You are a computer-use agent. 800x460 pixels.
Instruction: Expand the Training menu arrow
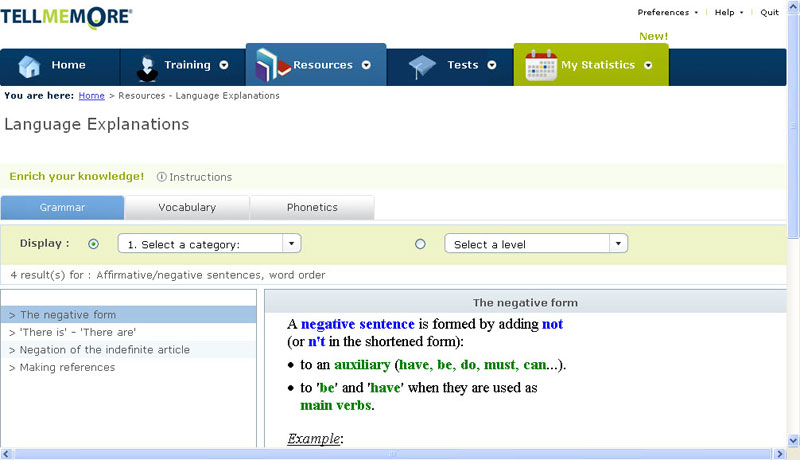point(223,65)
